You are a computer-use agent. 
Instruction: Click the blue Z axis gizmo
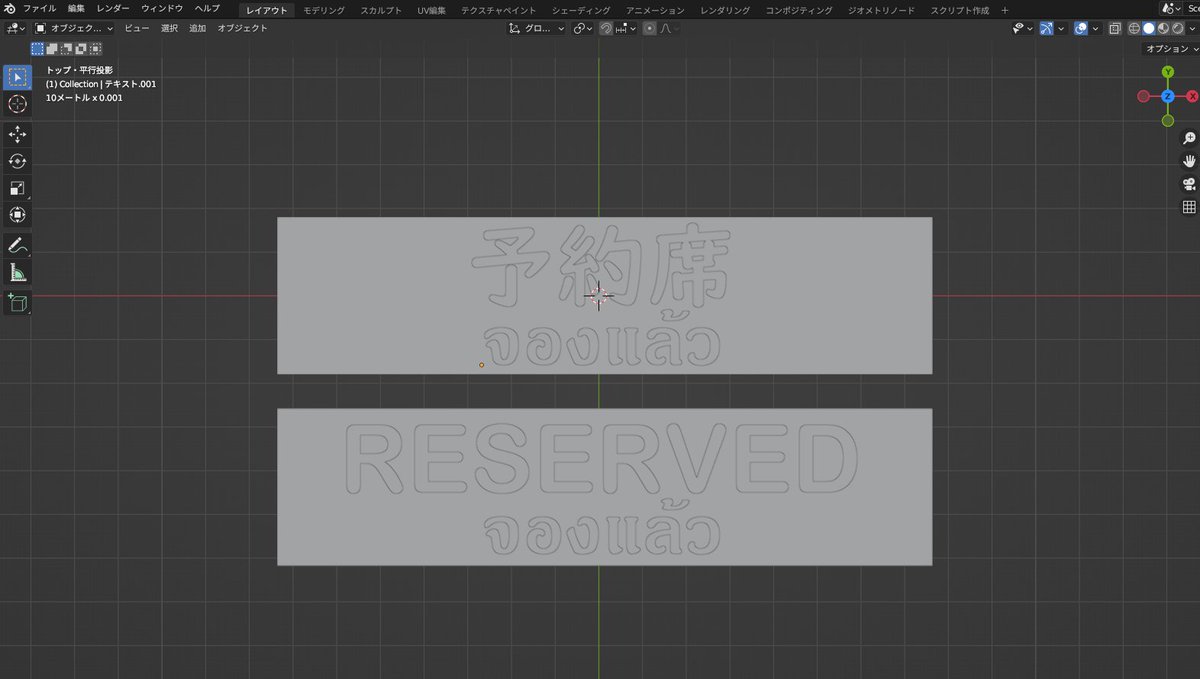click(x=1167, y=96)
